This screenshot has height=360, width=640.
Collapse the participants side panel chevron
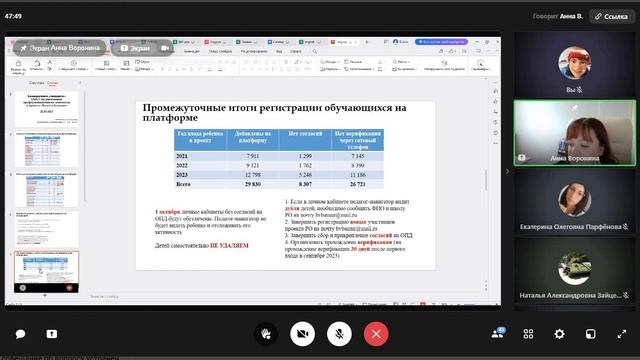(507, 171)
